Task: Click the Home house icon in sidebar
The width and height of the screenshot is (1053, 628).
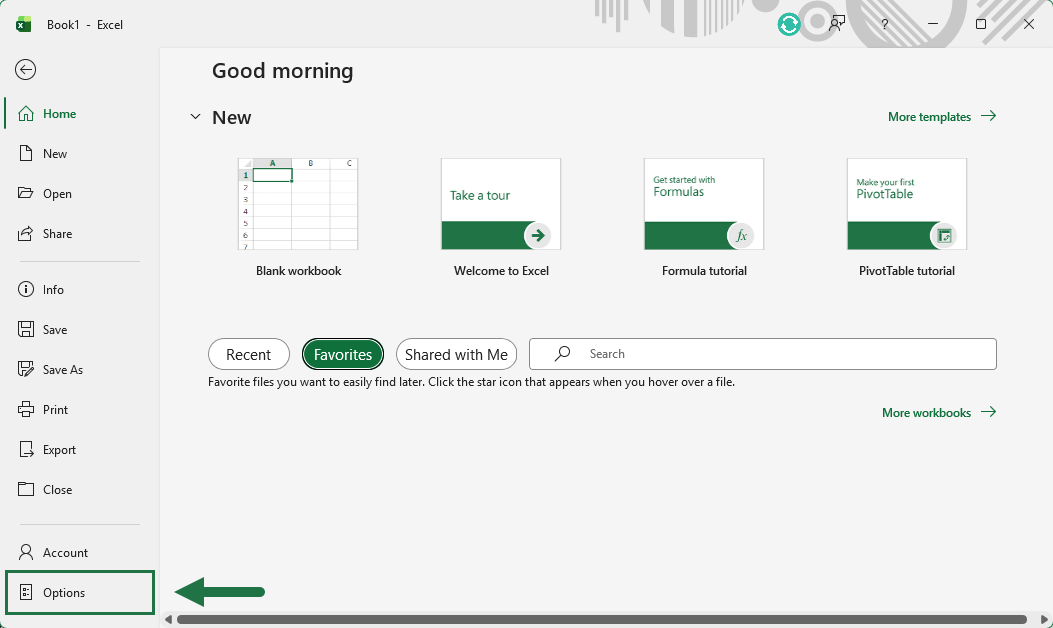Action: point(26,114)
